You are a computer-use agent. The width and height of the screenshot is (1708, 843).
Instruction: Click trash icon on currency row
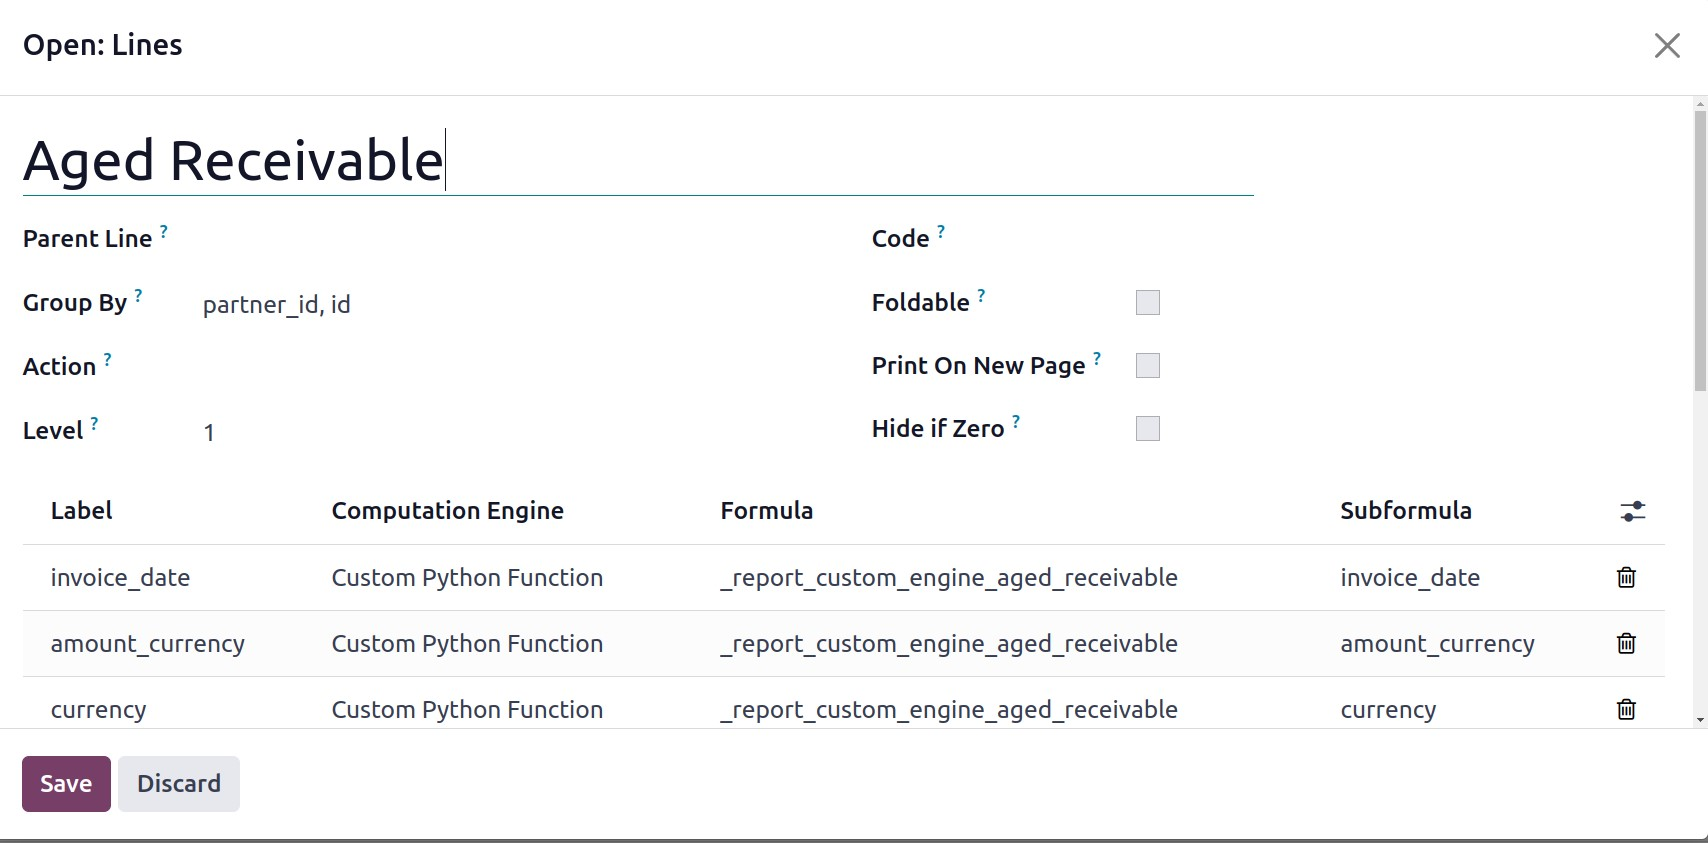click(x=1626, y=709)
